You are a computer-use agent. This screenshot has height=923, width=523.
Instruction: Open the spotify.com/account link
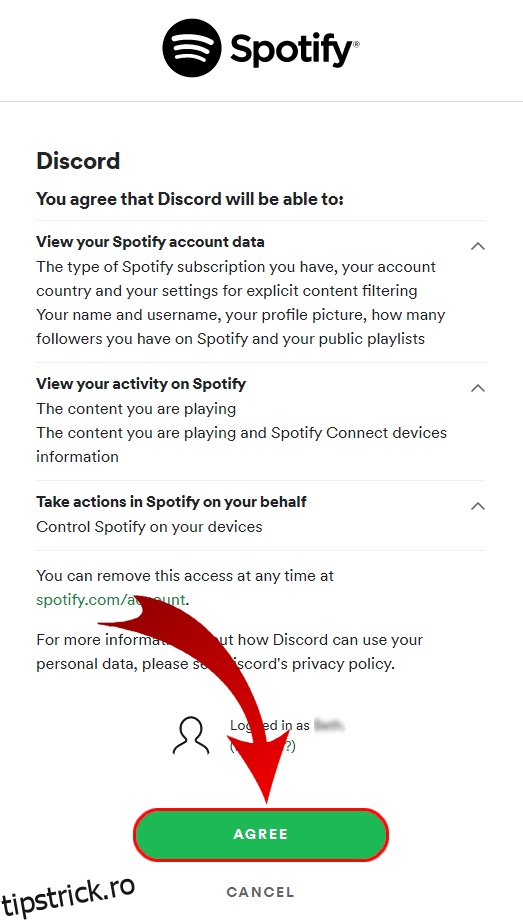tap(111, 600)
